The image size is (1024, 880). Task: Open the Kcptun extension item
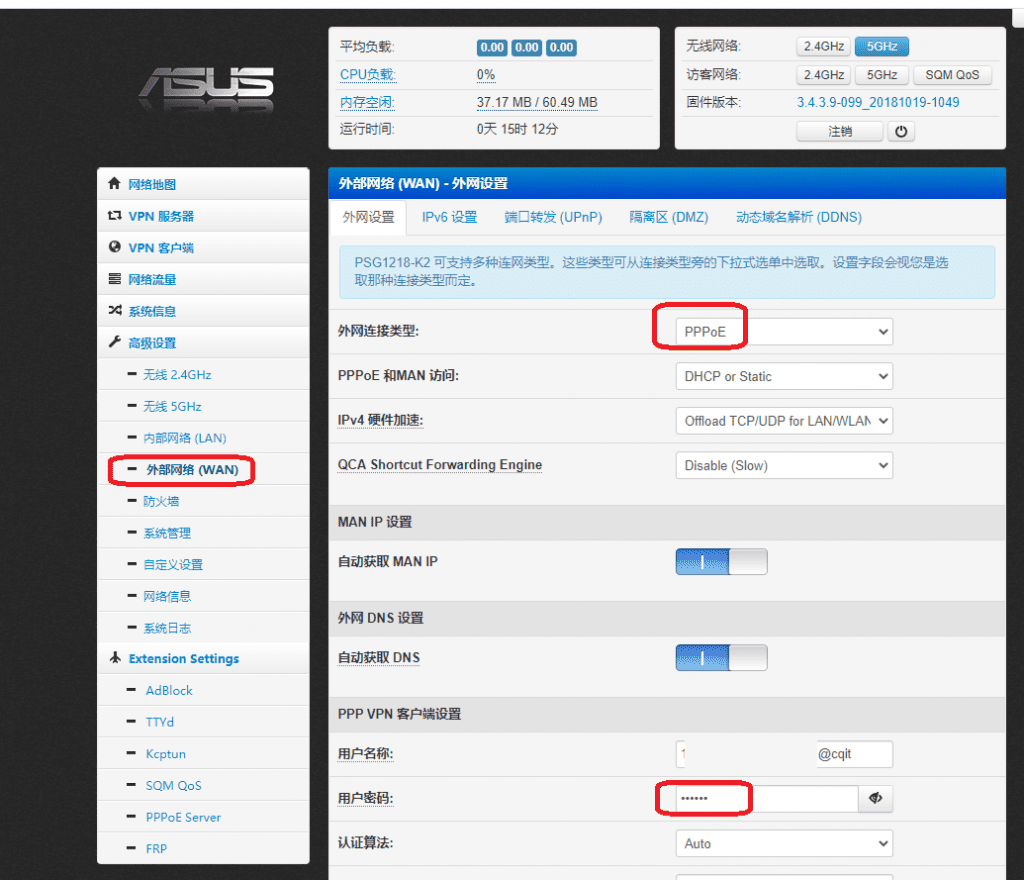click(203, 753)
